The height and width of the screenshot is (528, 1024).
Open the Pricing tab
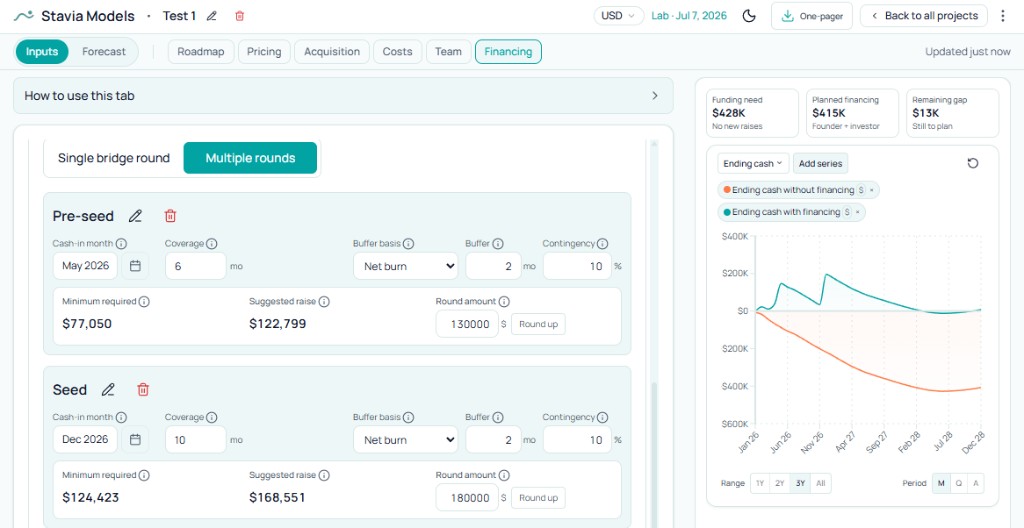[x=264, y=52]
